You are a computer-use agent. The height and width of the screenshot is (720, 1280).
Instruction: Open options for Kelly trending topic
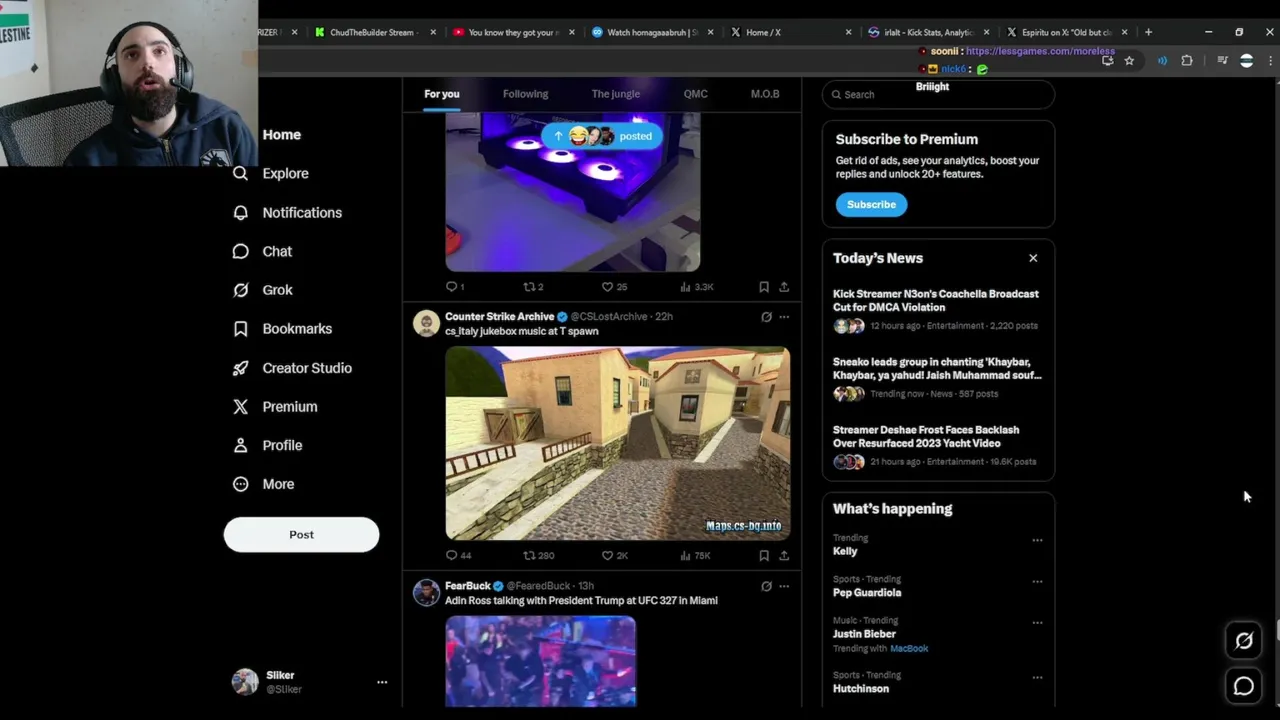click(1037, 540)
